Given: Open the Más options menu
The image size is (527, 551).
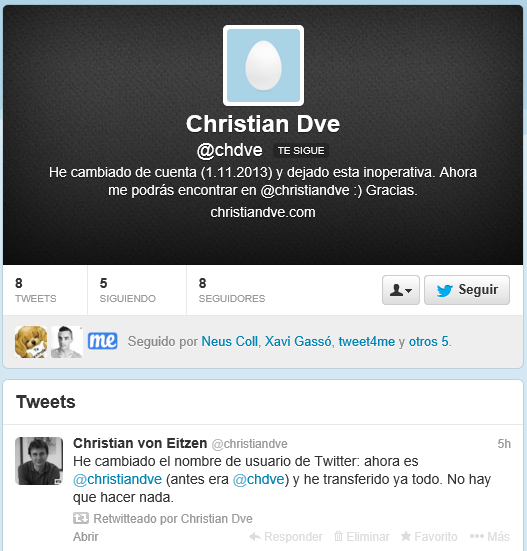Looking at the screenshot, I should coord(490,537).
